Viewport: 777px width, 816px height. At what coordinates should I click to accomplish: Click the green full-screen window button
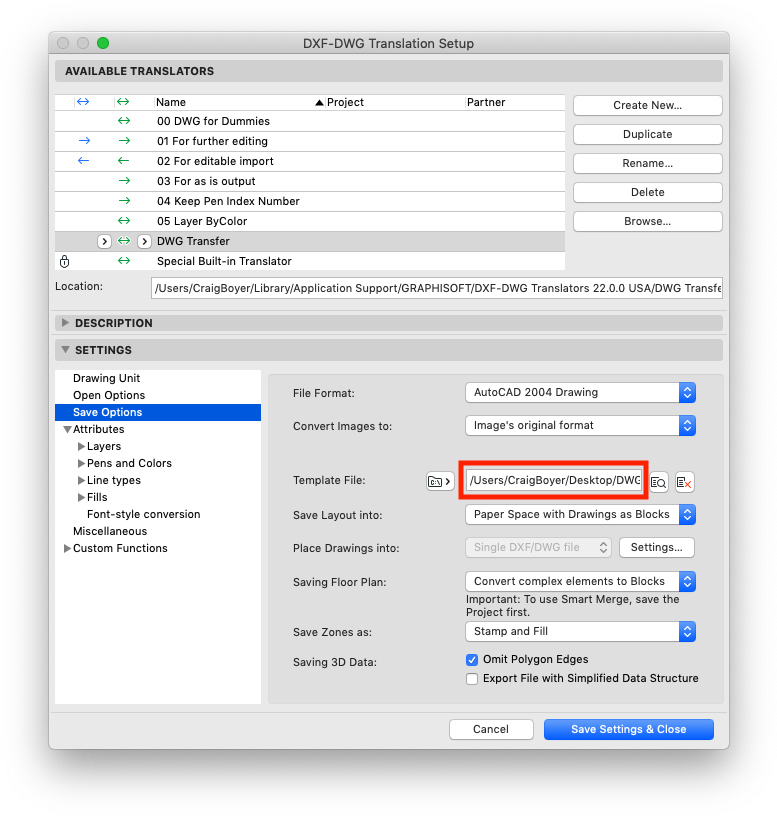(x=103, y=43)
